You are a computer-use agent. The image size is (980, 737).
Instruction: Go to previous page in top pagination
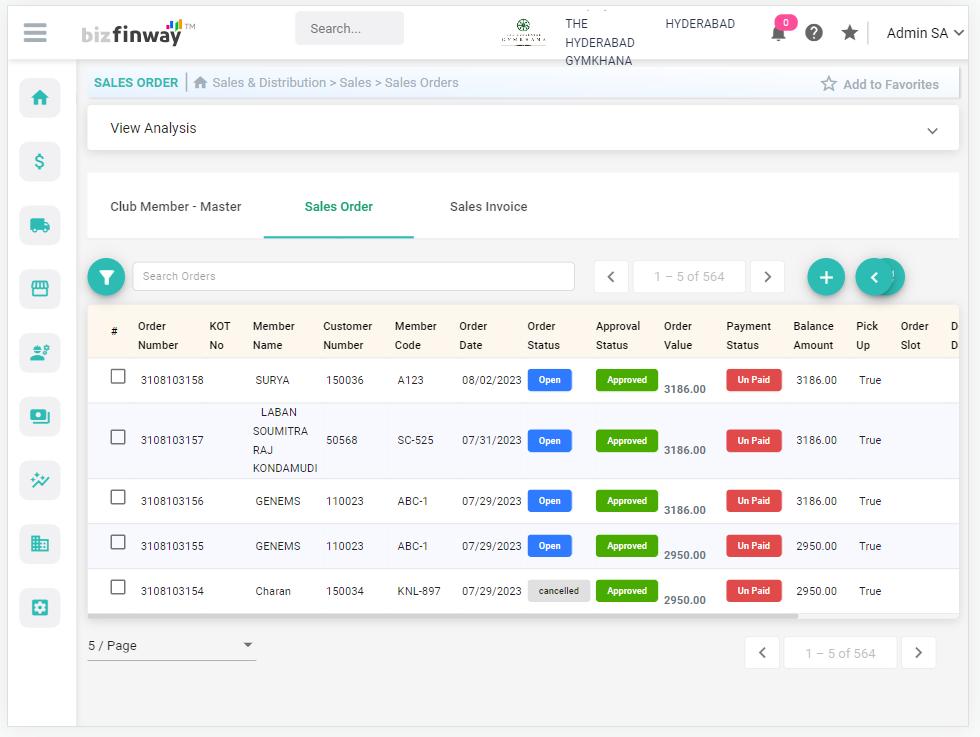[x=611, y=277]
